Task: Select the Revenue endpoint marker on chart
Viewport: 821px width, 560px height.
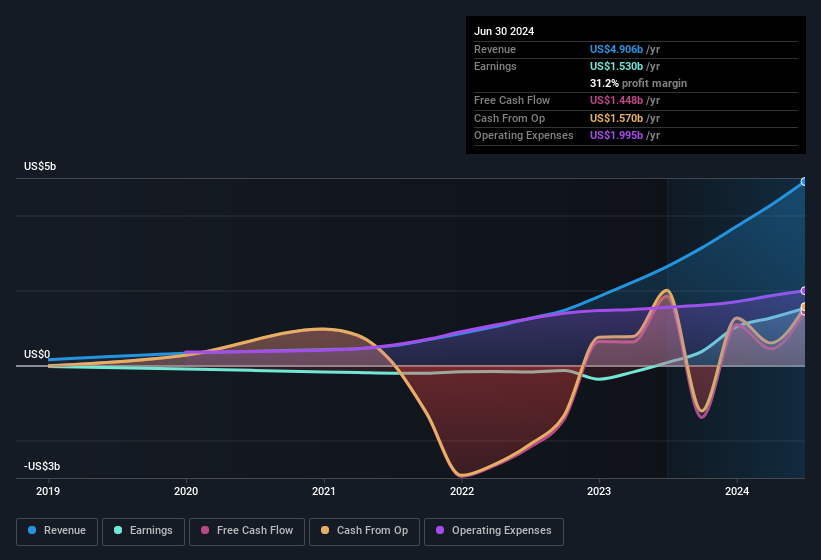Action: click(804, 182)
